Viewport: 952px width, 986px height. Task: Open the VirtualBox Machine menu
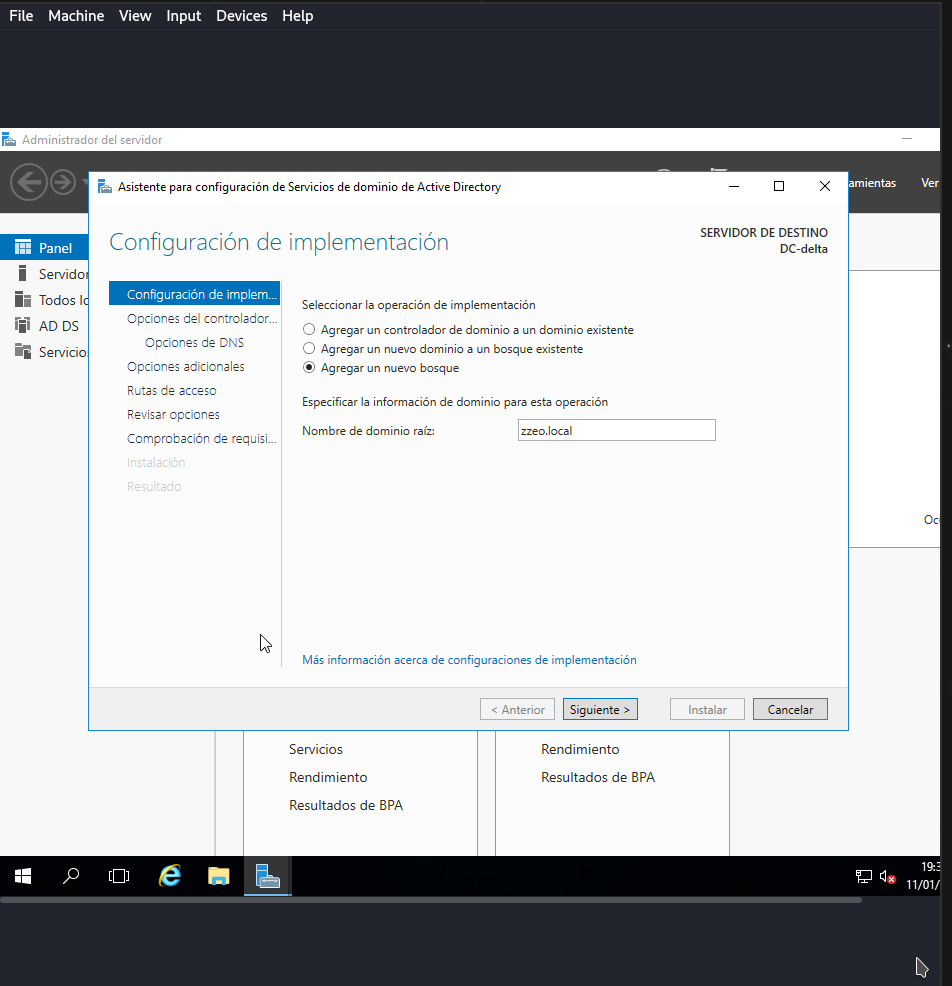click(x=76, y=16)
